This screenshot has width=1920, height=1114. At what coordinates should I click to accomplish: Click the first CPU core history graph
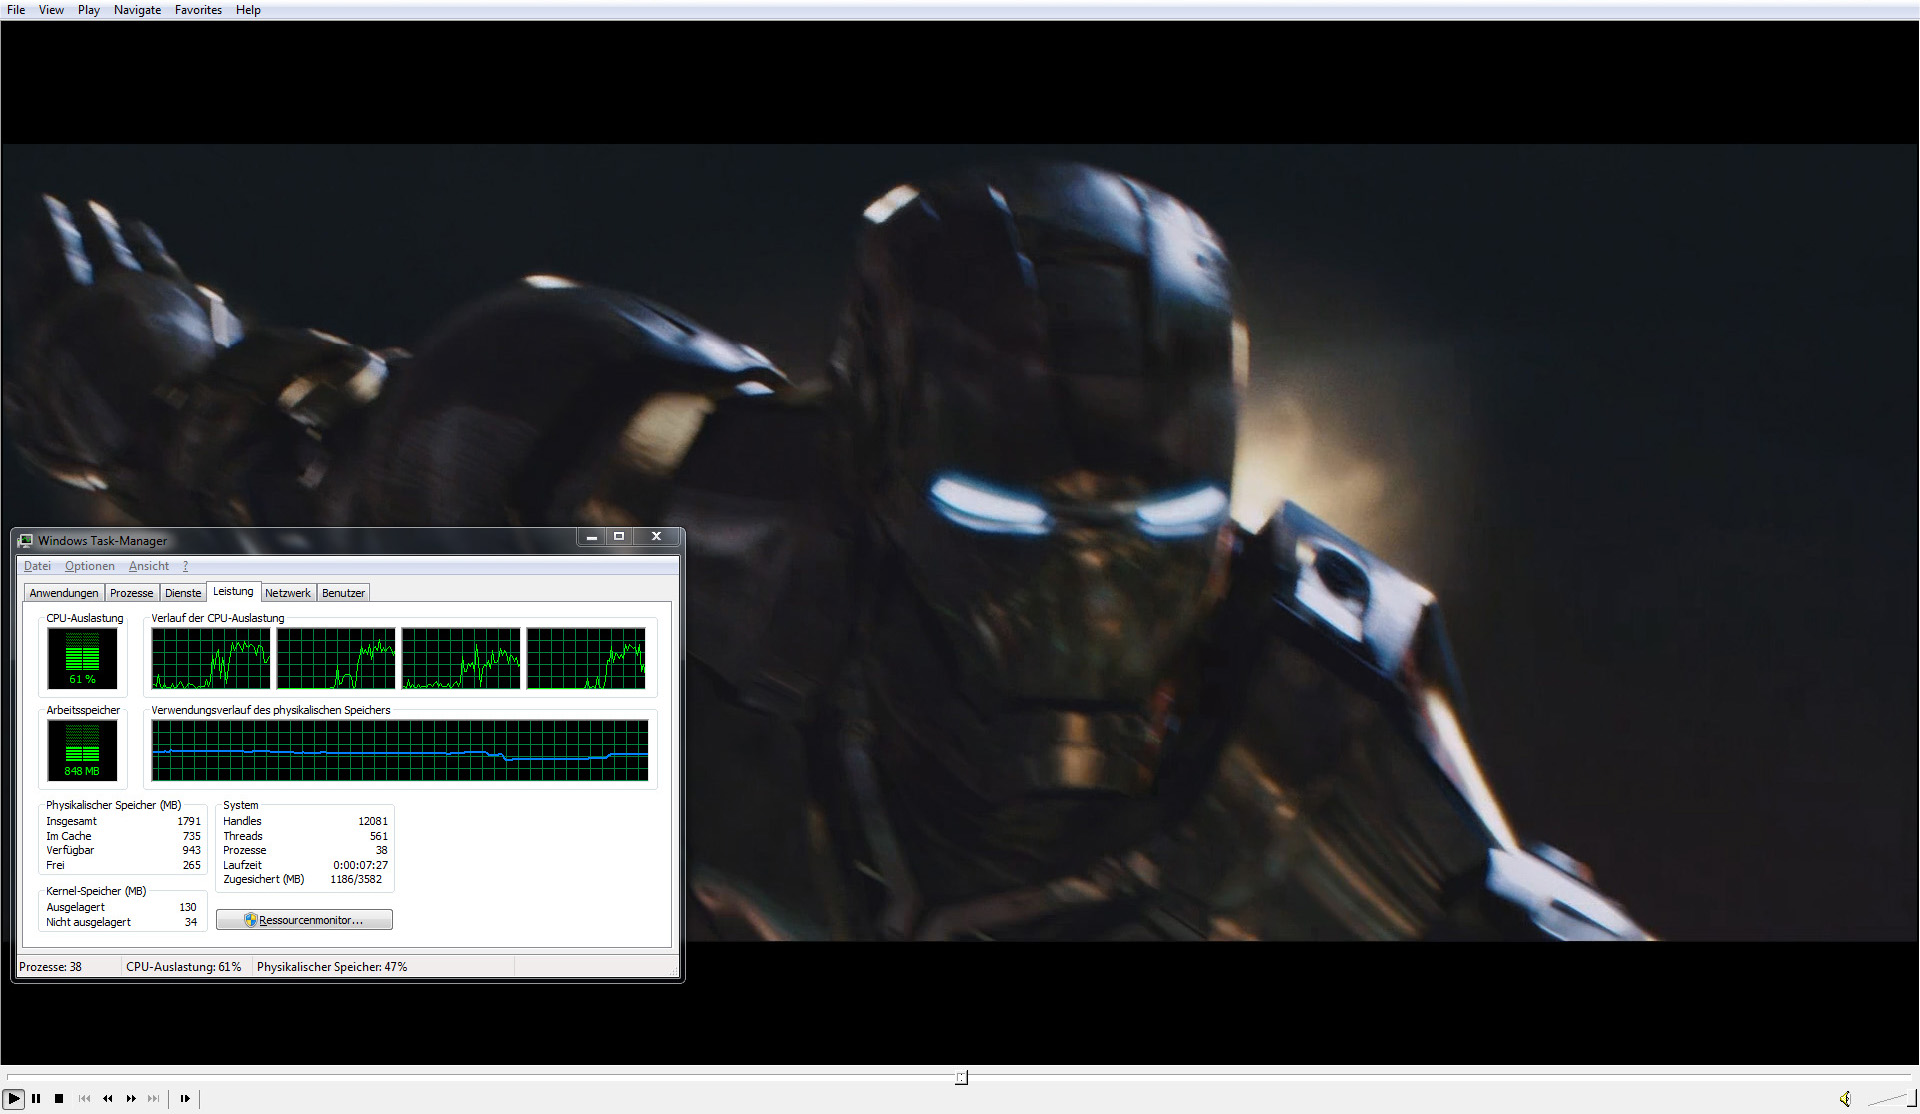(x=211, y=658)
